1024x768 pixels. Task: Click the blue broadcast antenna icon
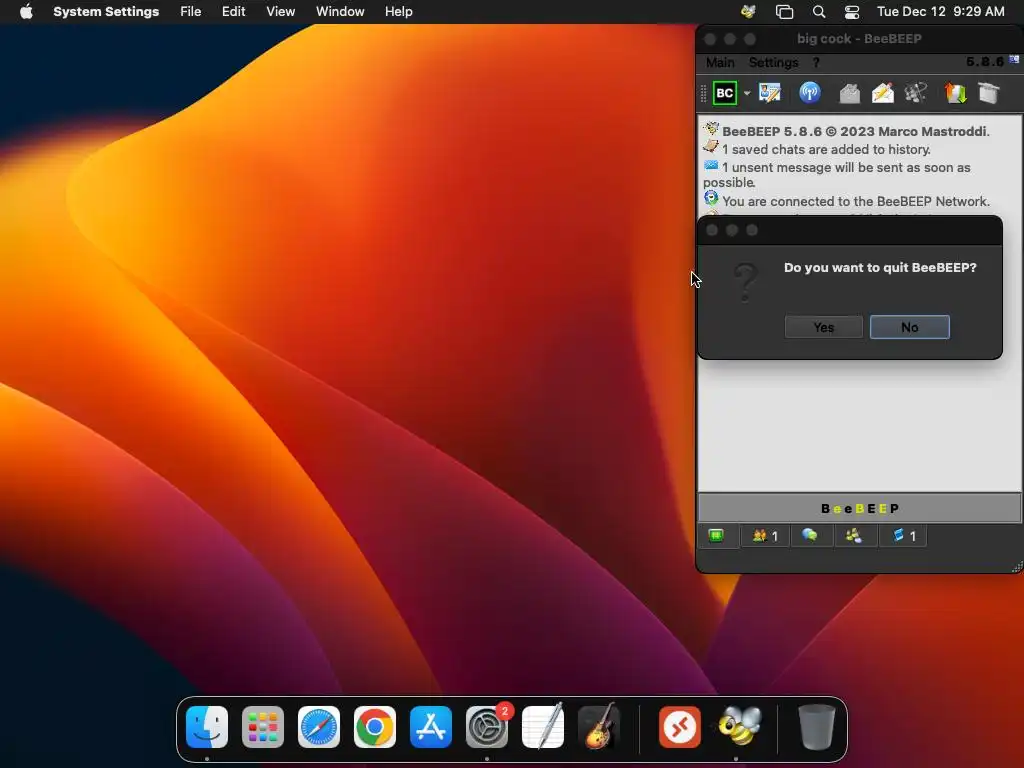tap(810, 93)
